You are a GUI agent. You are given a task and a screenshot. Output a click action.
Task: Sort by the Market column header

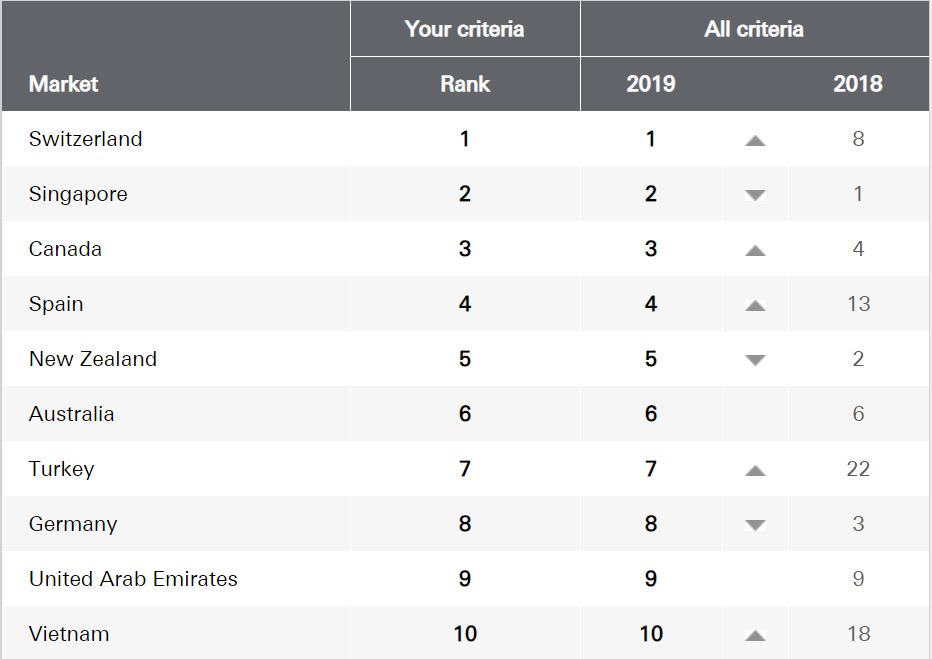pyautogui.click(x=63, y=84)
